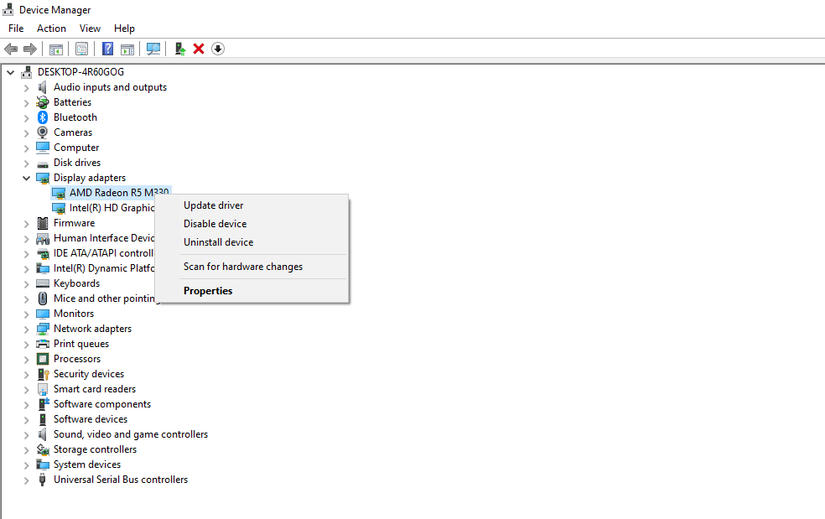Click the blue Help toolbar icon

click(107, 49)
